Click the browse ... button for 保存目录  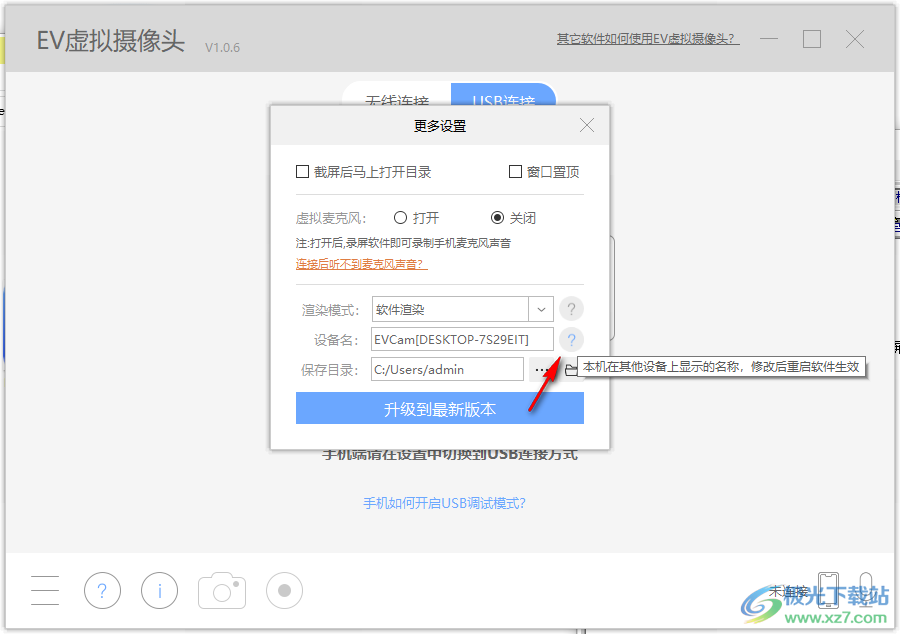(x=541, y=369)
